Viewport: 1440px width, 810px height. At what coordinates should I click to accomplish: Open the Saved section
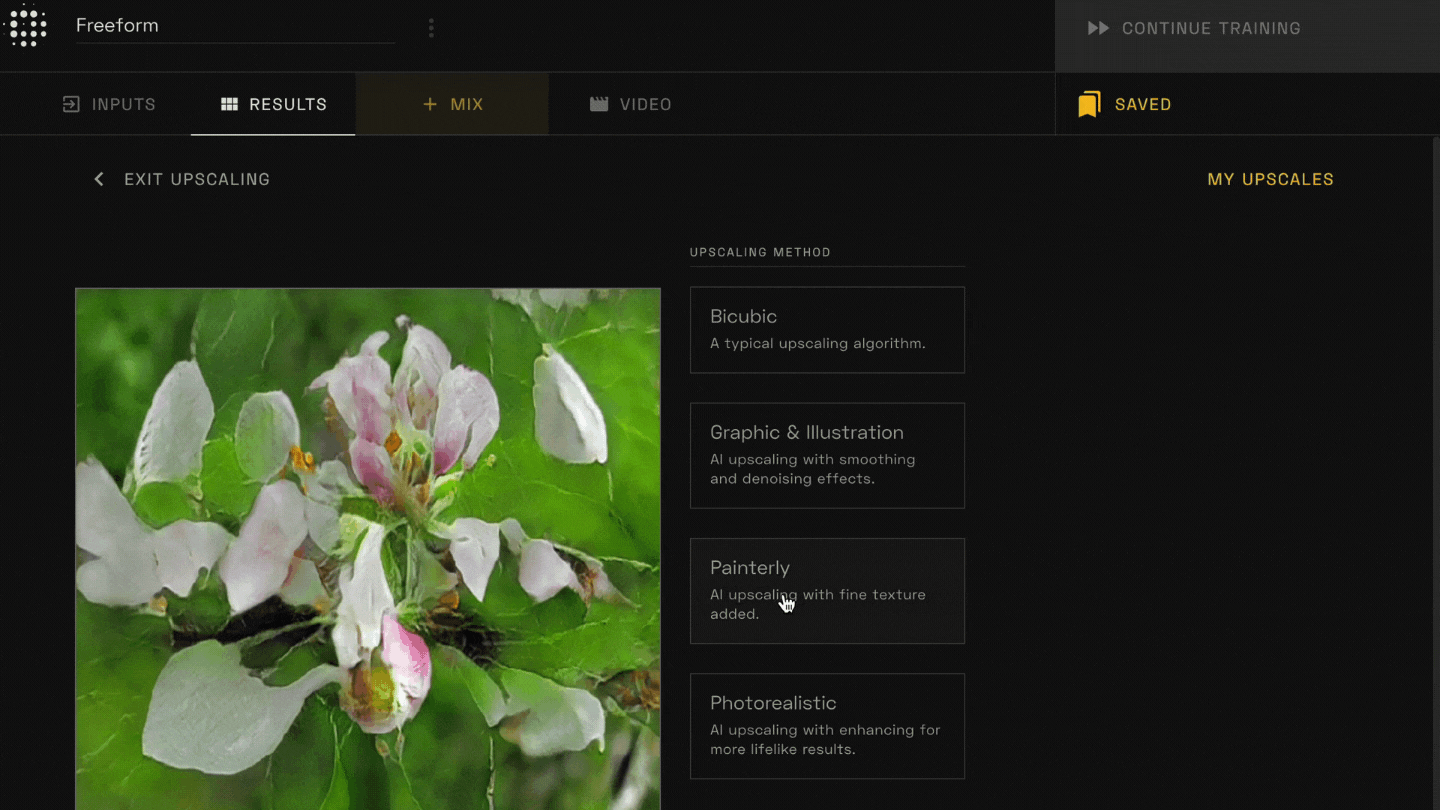pyautogui.click(x=1125, y=104)
